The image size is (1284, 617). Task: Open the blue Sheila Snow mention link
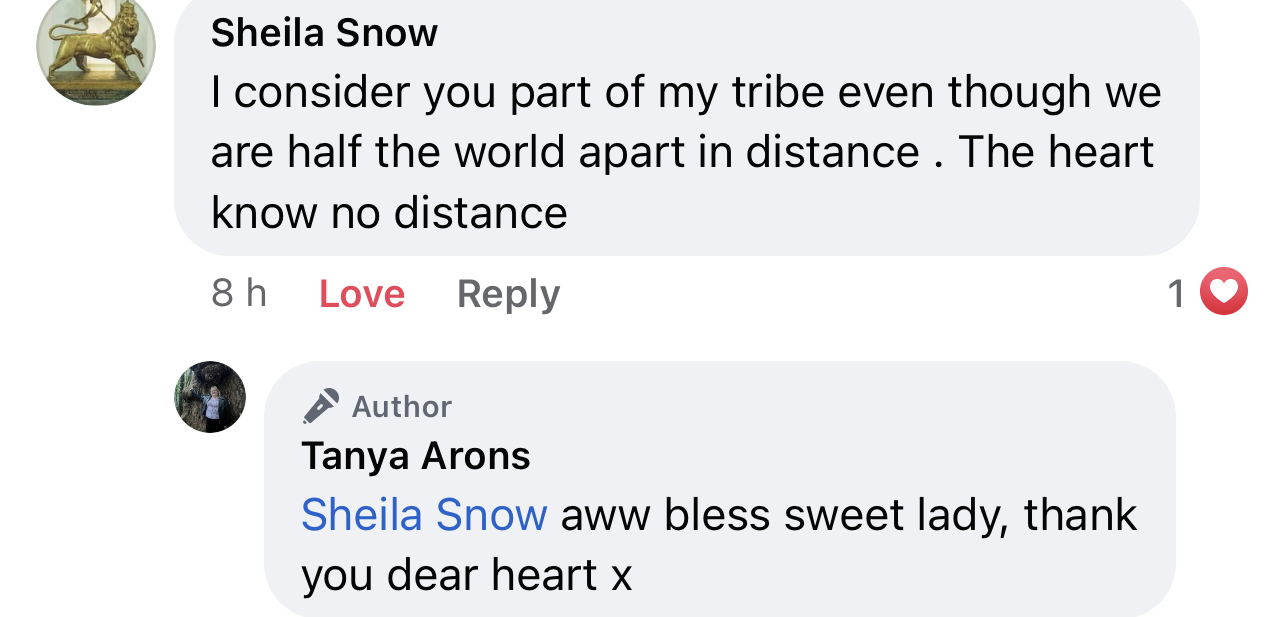[424, 515]
